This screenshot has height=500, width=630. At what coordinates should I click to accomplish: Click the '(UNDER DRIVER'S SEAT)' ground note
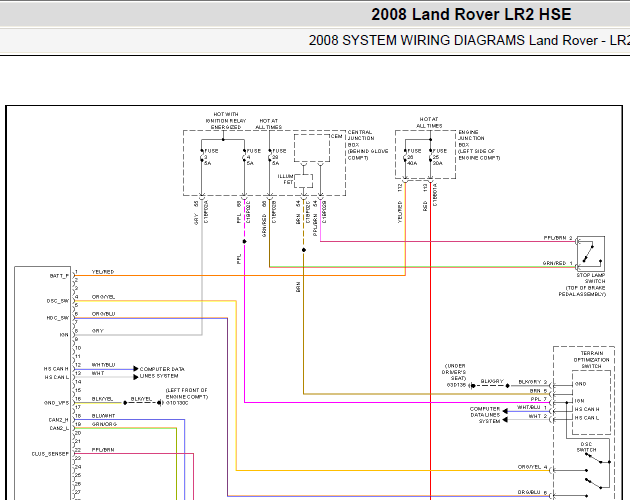coord(455,372)
